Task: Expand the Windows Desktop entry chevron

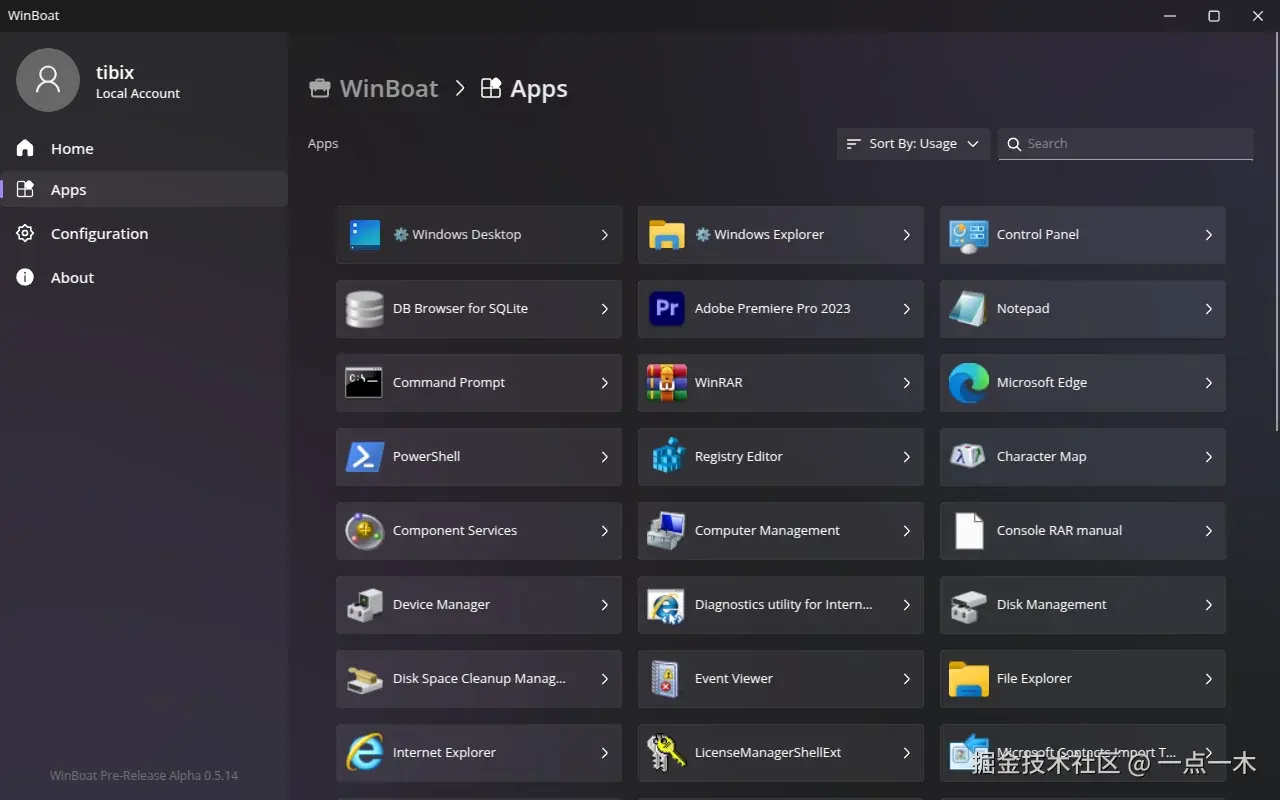Action: pos(603,234)
